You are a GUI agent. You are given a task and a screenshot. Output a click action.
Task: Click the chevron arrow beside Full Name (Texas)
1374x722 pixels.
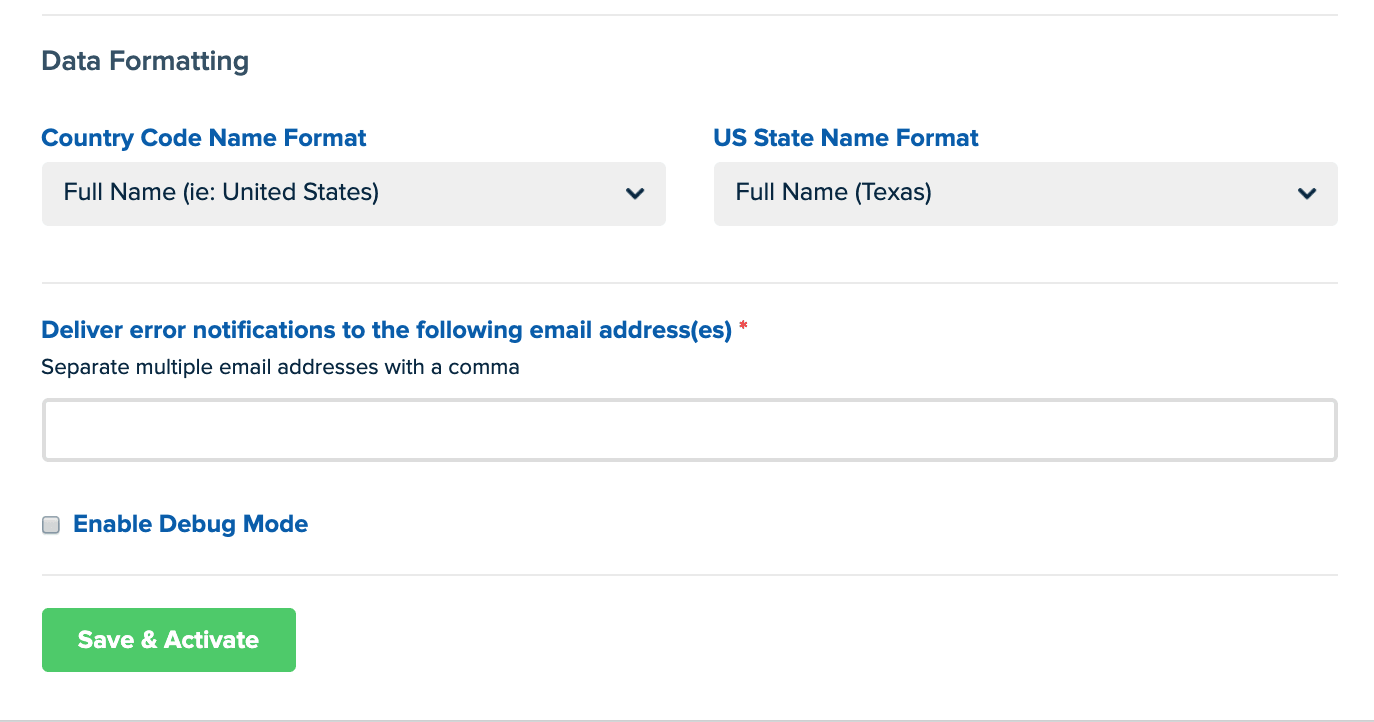[1307, 193]
